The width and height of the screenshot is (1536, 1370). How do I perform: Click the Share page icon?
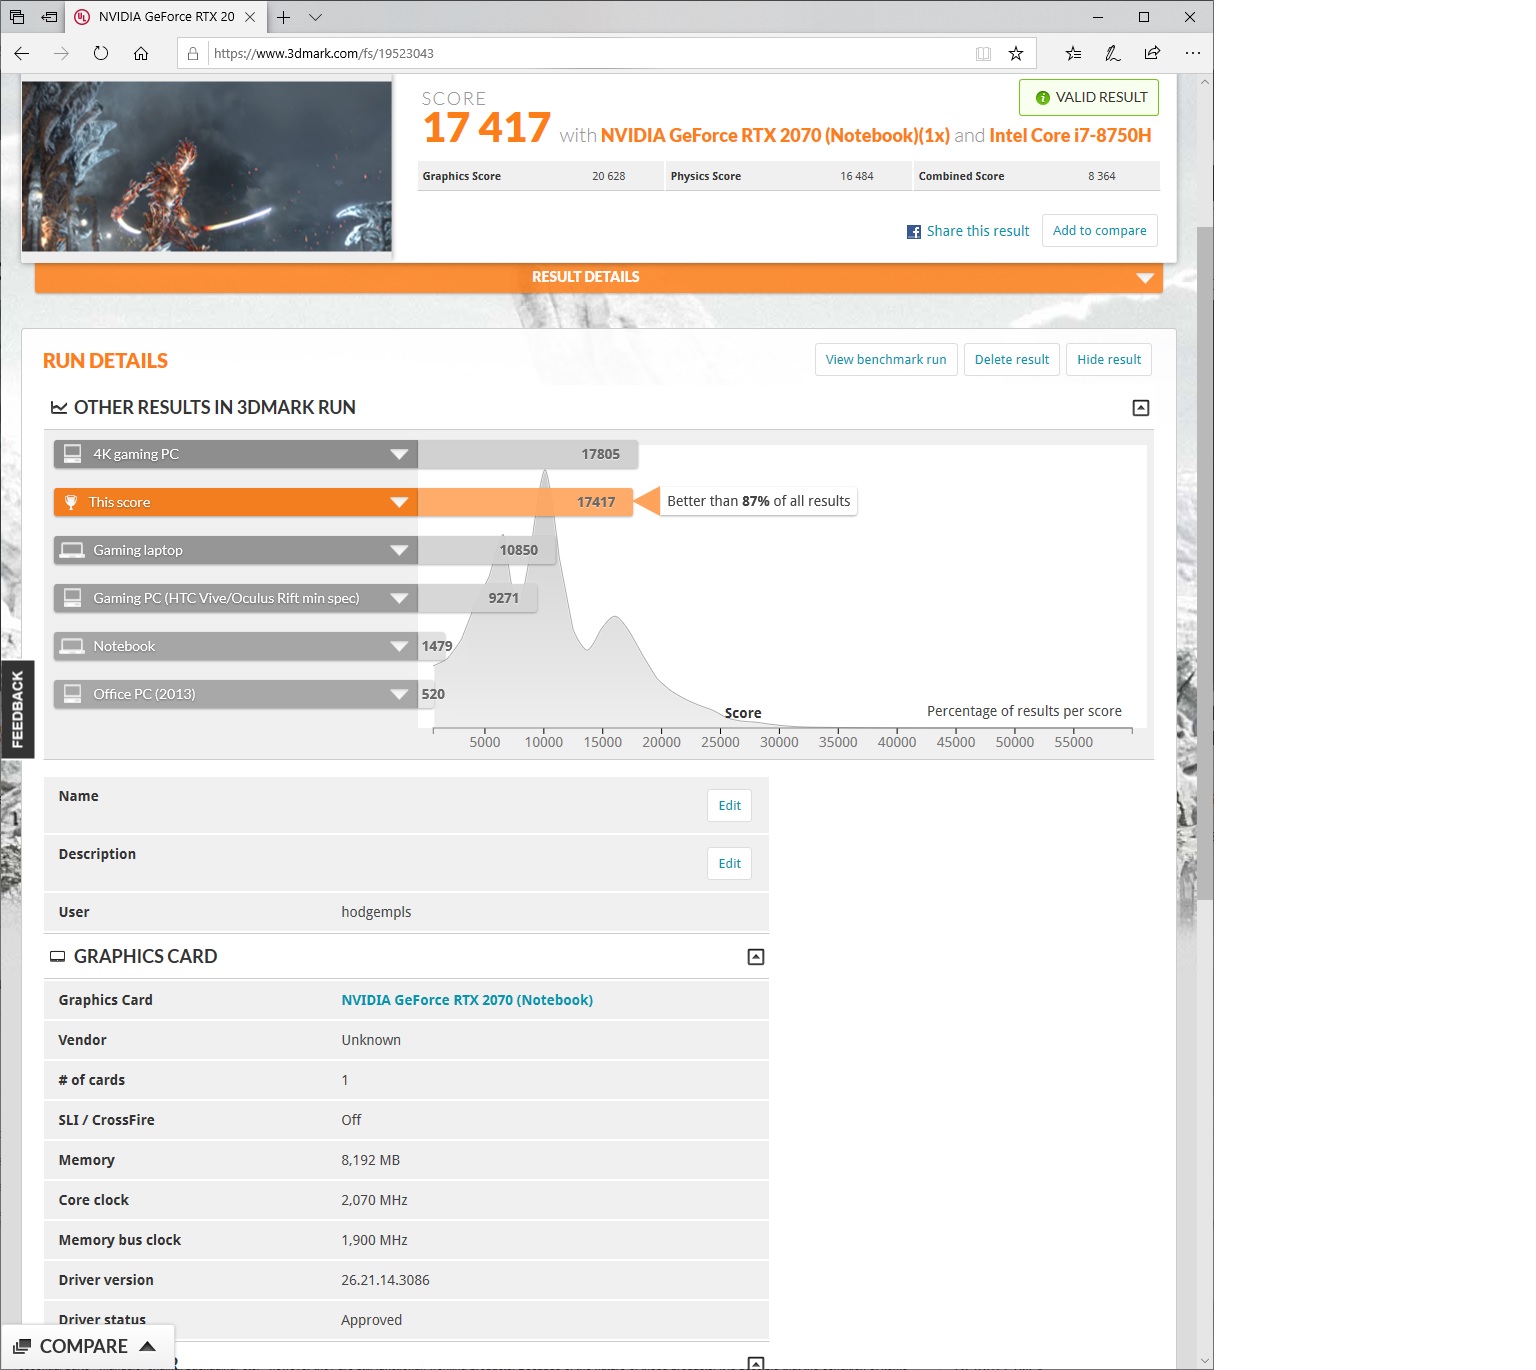[1152, 54]
